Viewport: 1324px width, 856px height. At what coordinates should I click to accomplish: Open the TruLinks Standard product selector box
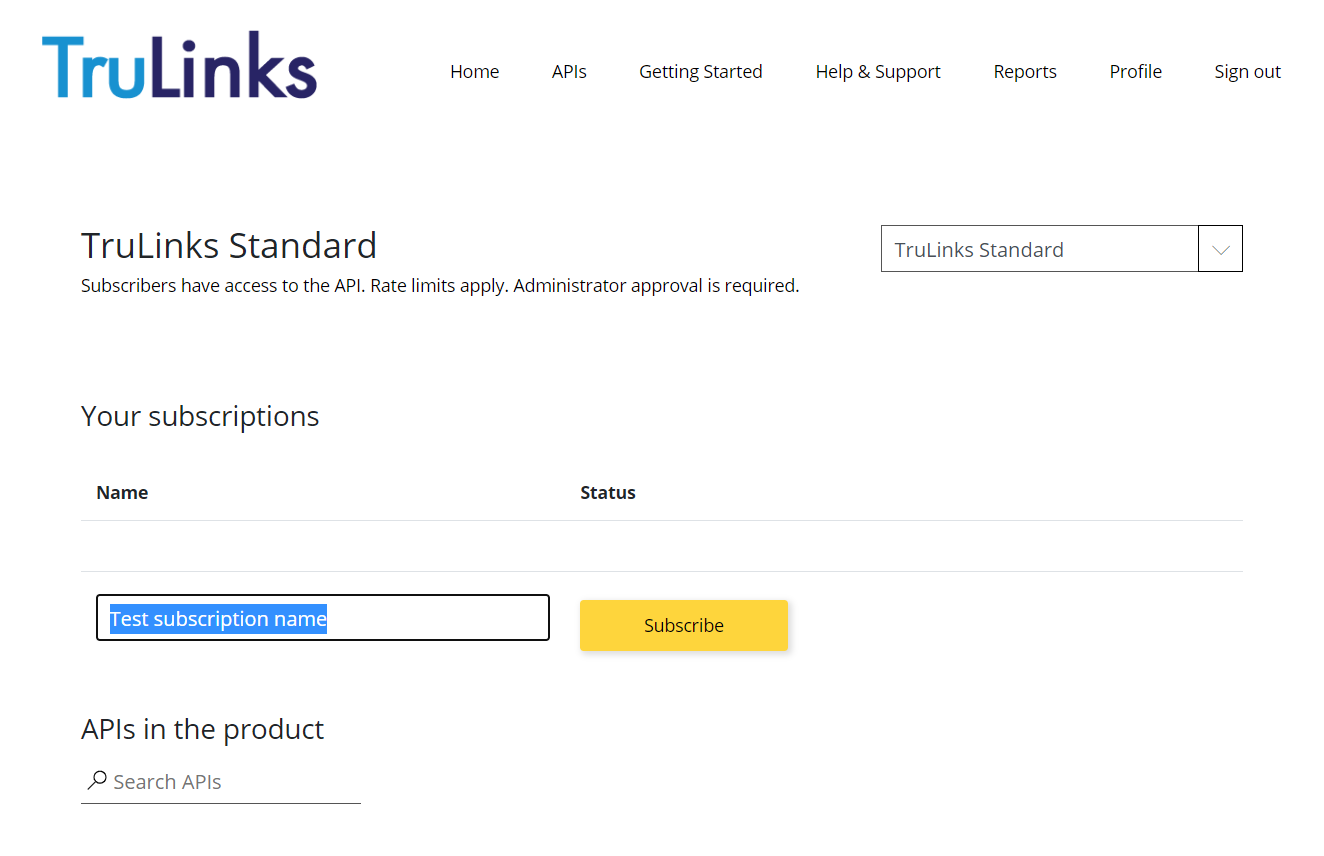click(1039, 249)
